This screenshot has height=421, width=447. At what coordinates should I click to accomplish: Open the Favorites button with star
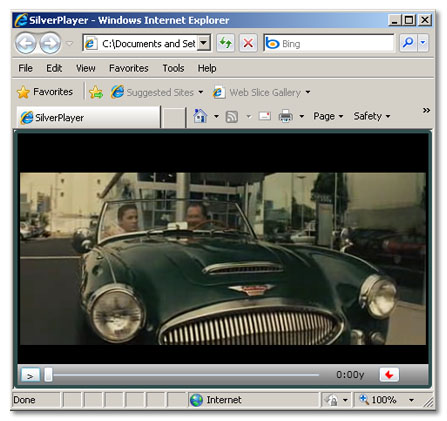(45, 92)
